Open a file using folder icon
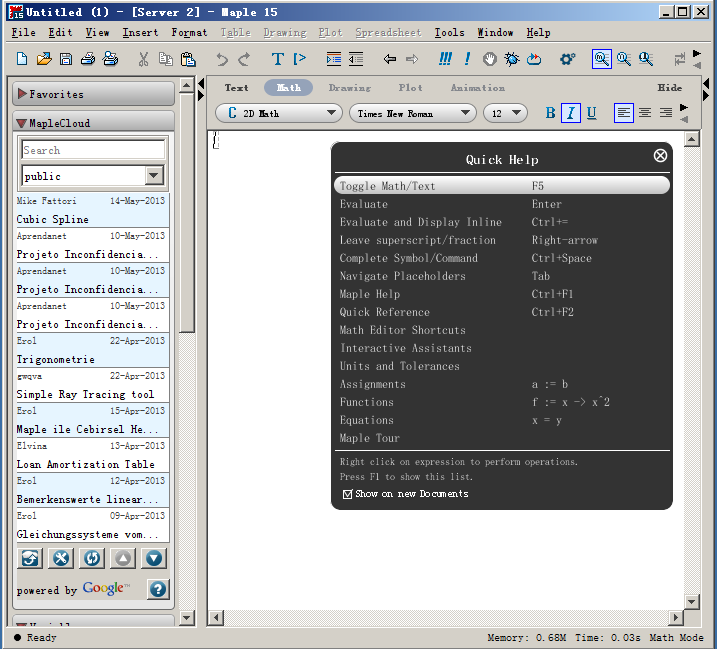 tap(44, 59)
